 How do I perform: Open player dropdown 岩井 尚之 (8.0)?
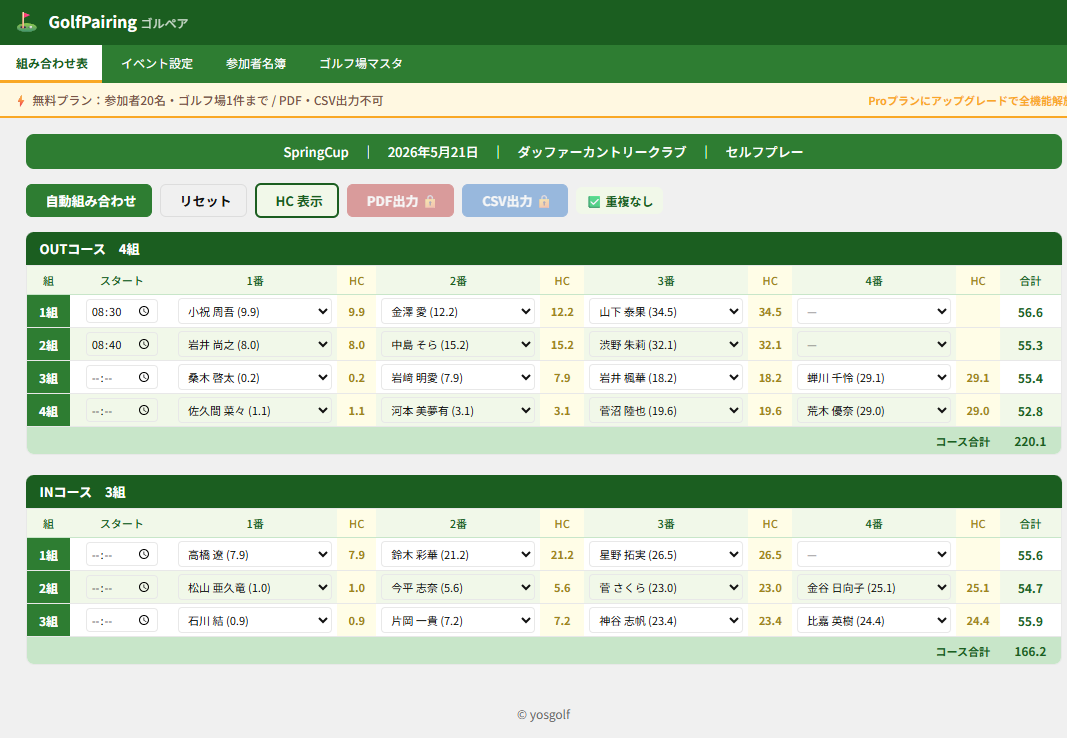255,344
